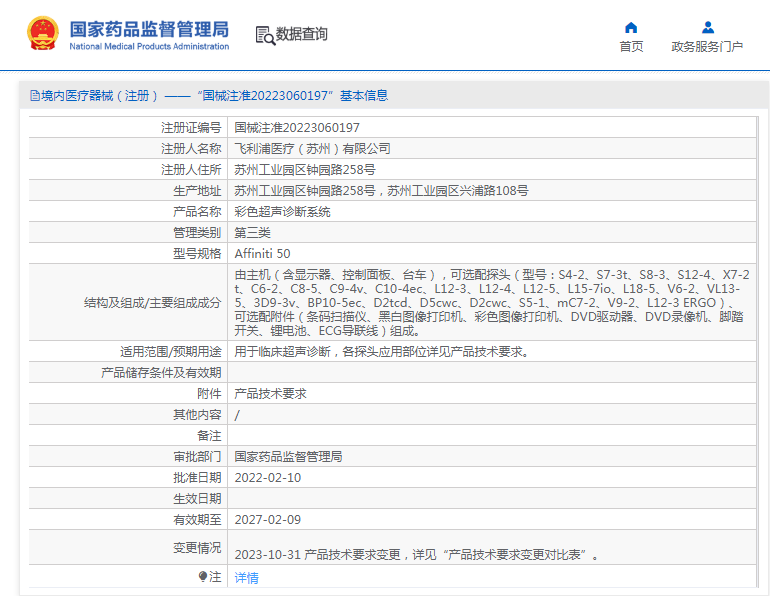The width and height of the screenshot is (770, 596).
Task: Select registrant name 飞利浦医疗（苏州）有限公司
Action: (x=312, y=149)
